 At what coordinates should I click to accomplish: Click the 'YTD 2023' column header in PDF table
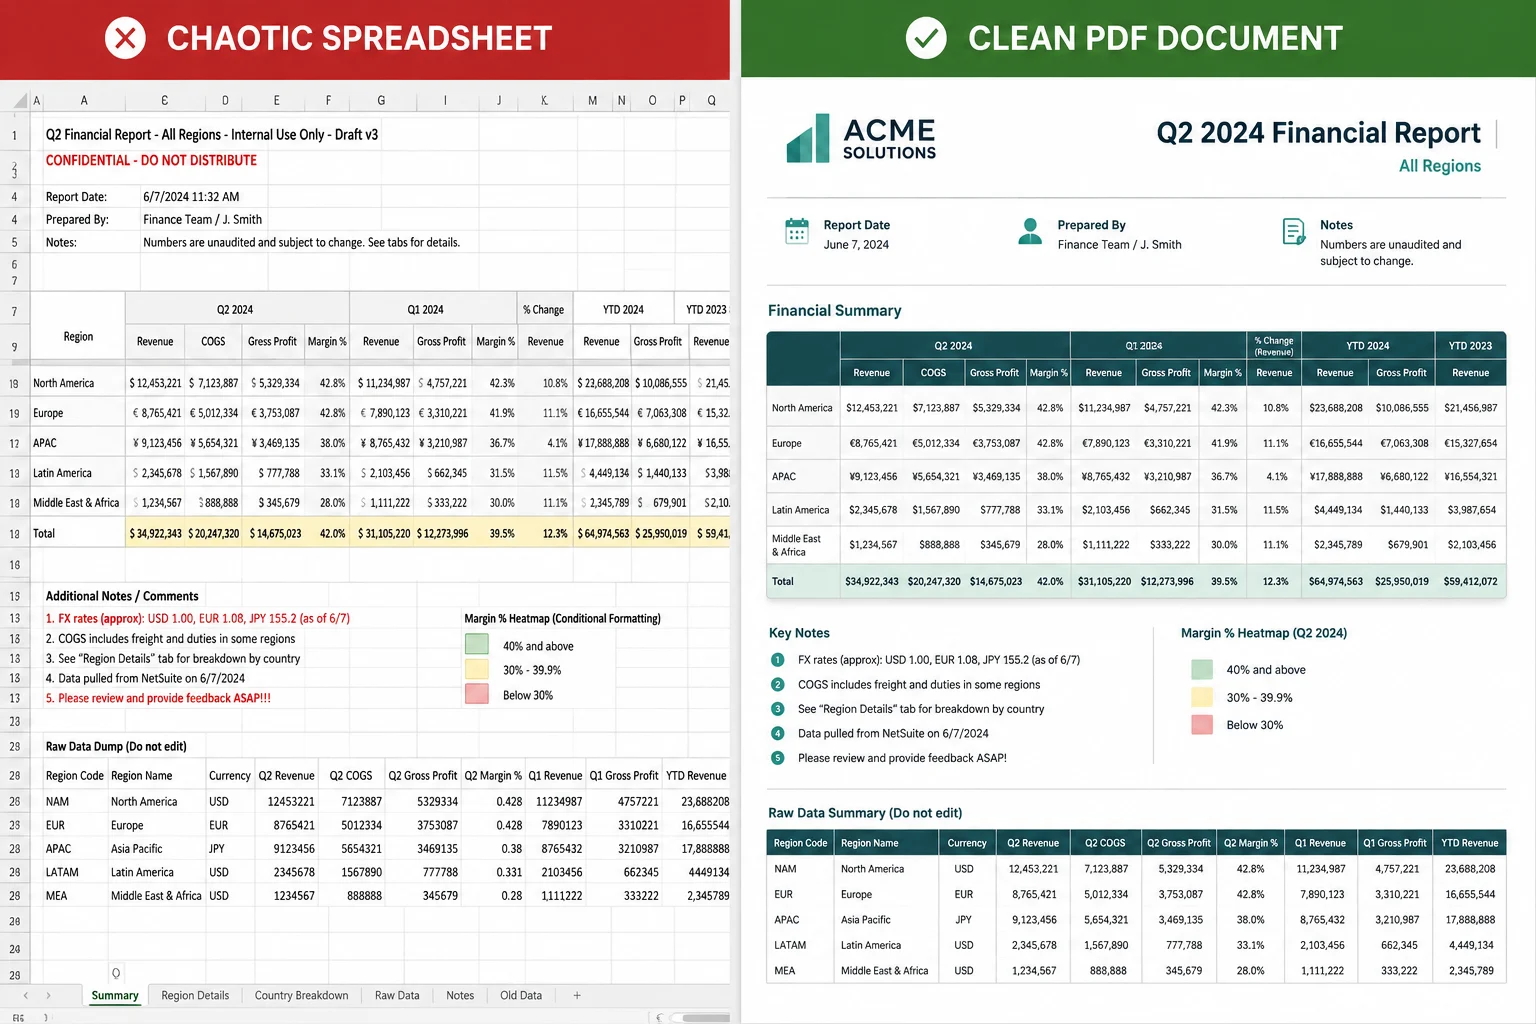[x=1470, y=346]
